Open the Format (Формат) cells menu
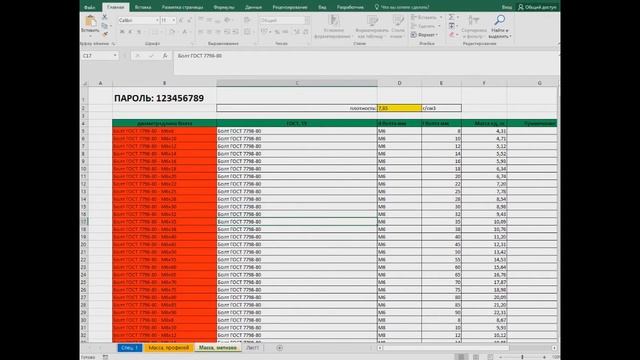Viewport: 640px width, 360px height. coord(424,35)
